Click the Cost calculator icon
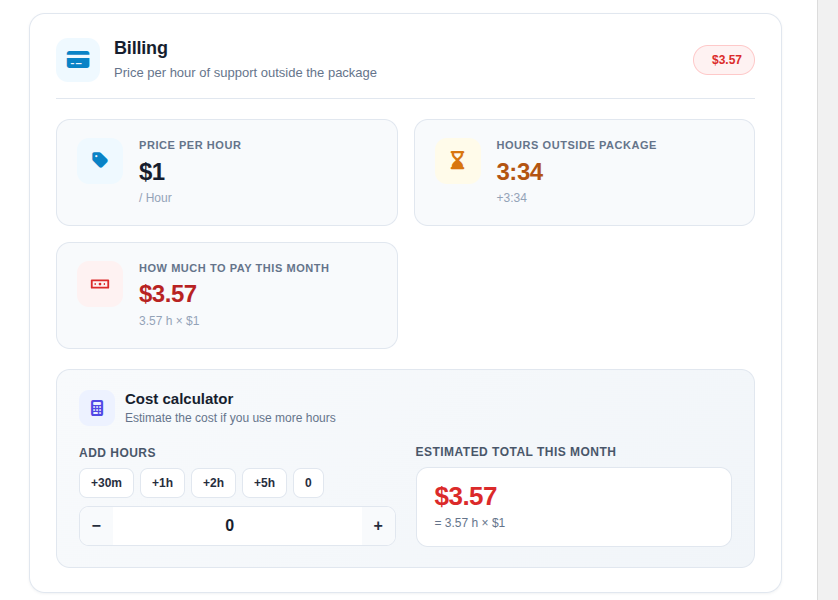 [x=97, y=408]
